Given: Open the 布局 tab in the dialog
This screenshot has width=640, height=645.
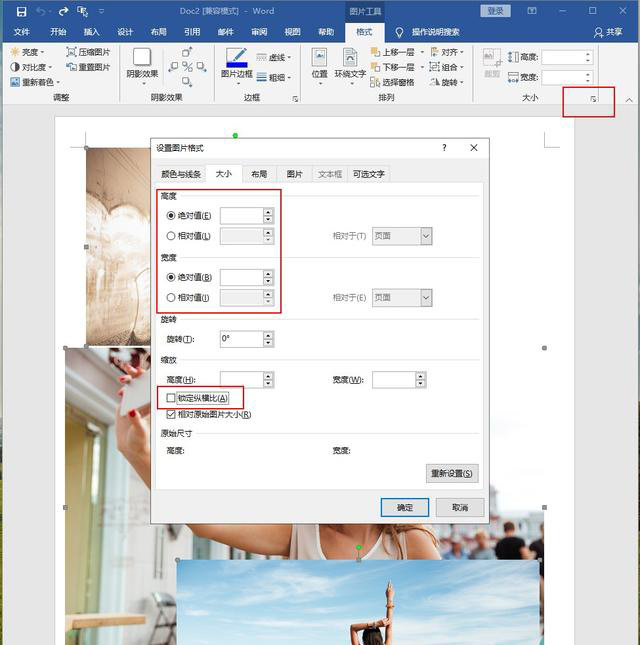Looking at the screenshot, I should [x=259, y=174].
